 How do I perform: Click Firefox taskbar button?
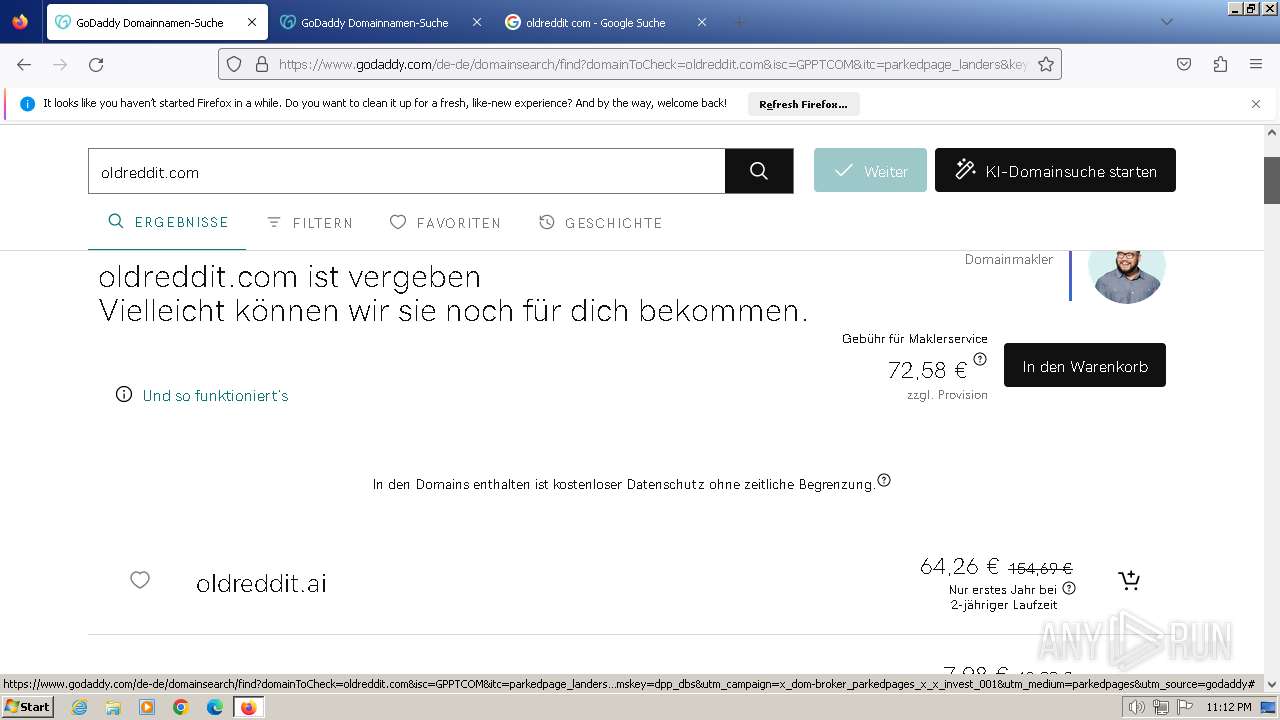[x=248, y=707]
